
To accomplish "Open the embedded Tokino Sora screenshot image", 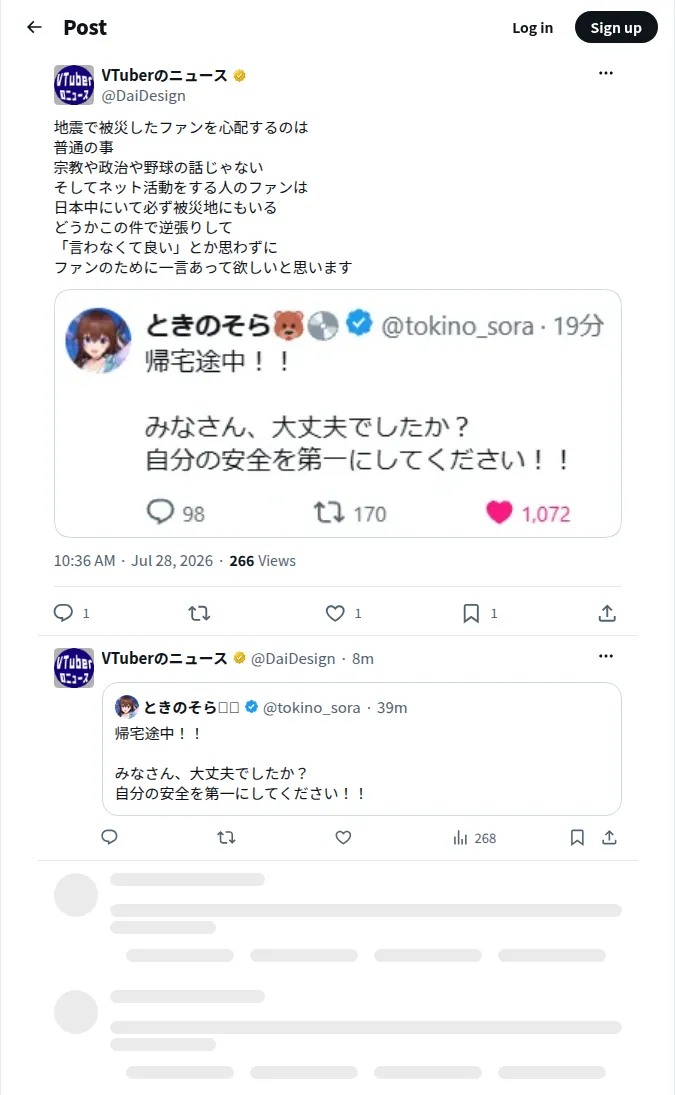I will coord(338,413).
